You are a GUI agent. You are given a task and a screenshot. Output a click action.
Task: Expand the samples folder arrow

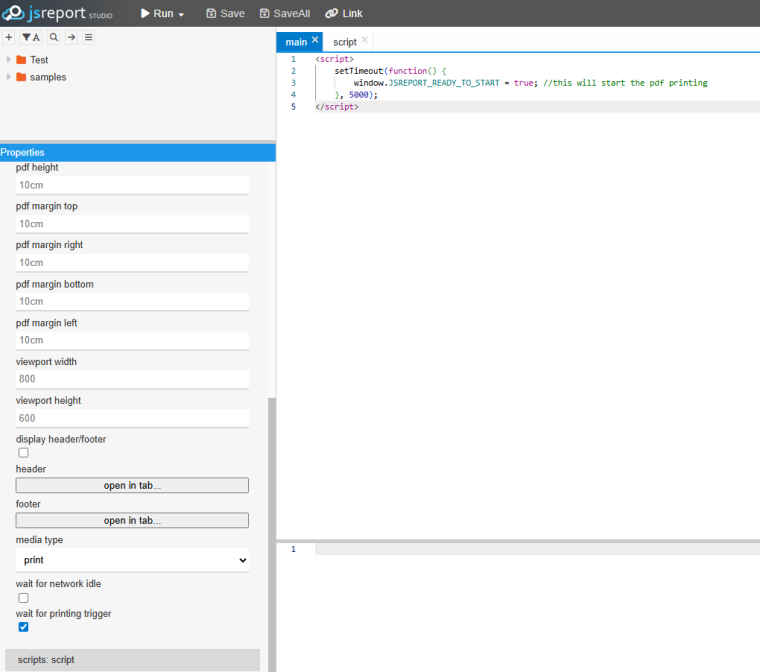point(8,77)
